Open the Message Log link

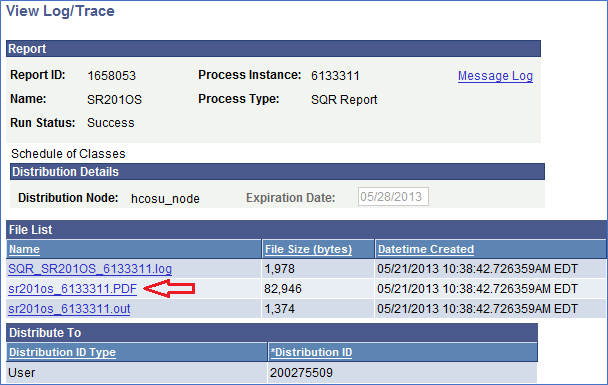[495, 76]
